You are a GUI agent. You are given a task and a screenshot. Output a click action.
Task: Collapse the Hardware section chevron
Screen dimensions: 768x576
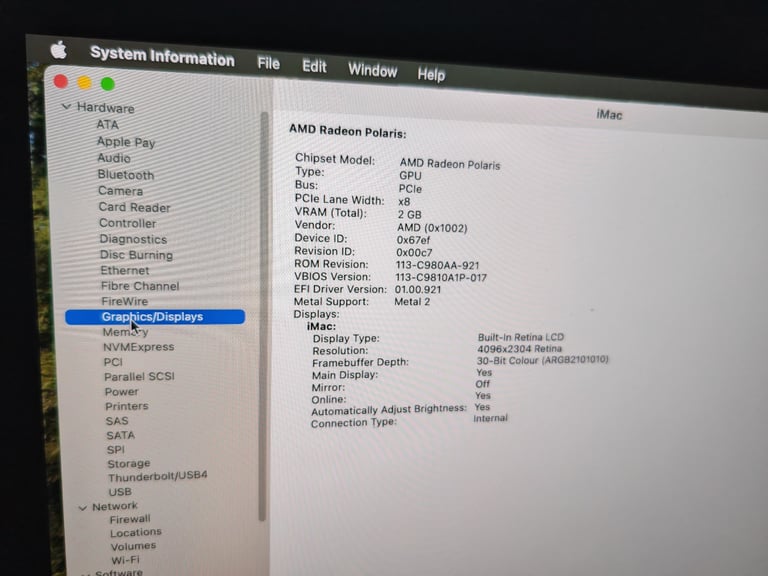tap(66, 106)
